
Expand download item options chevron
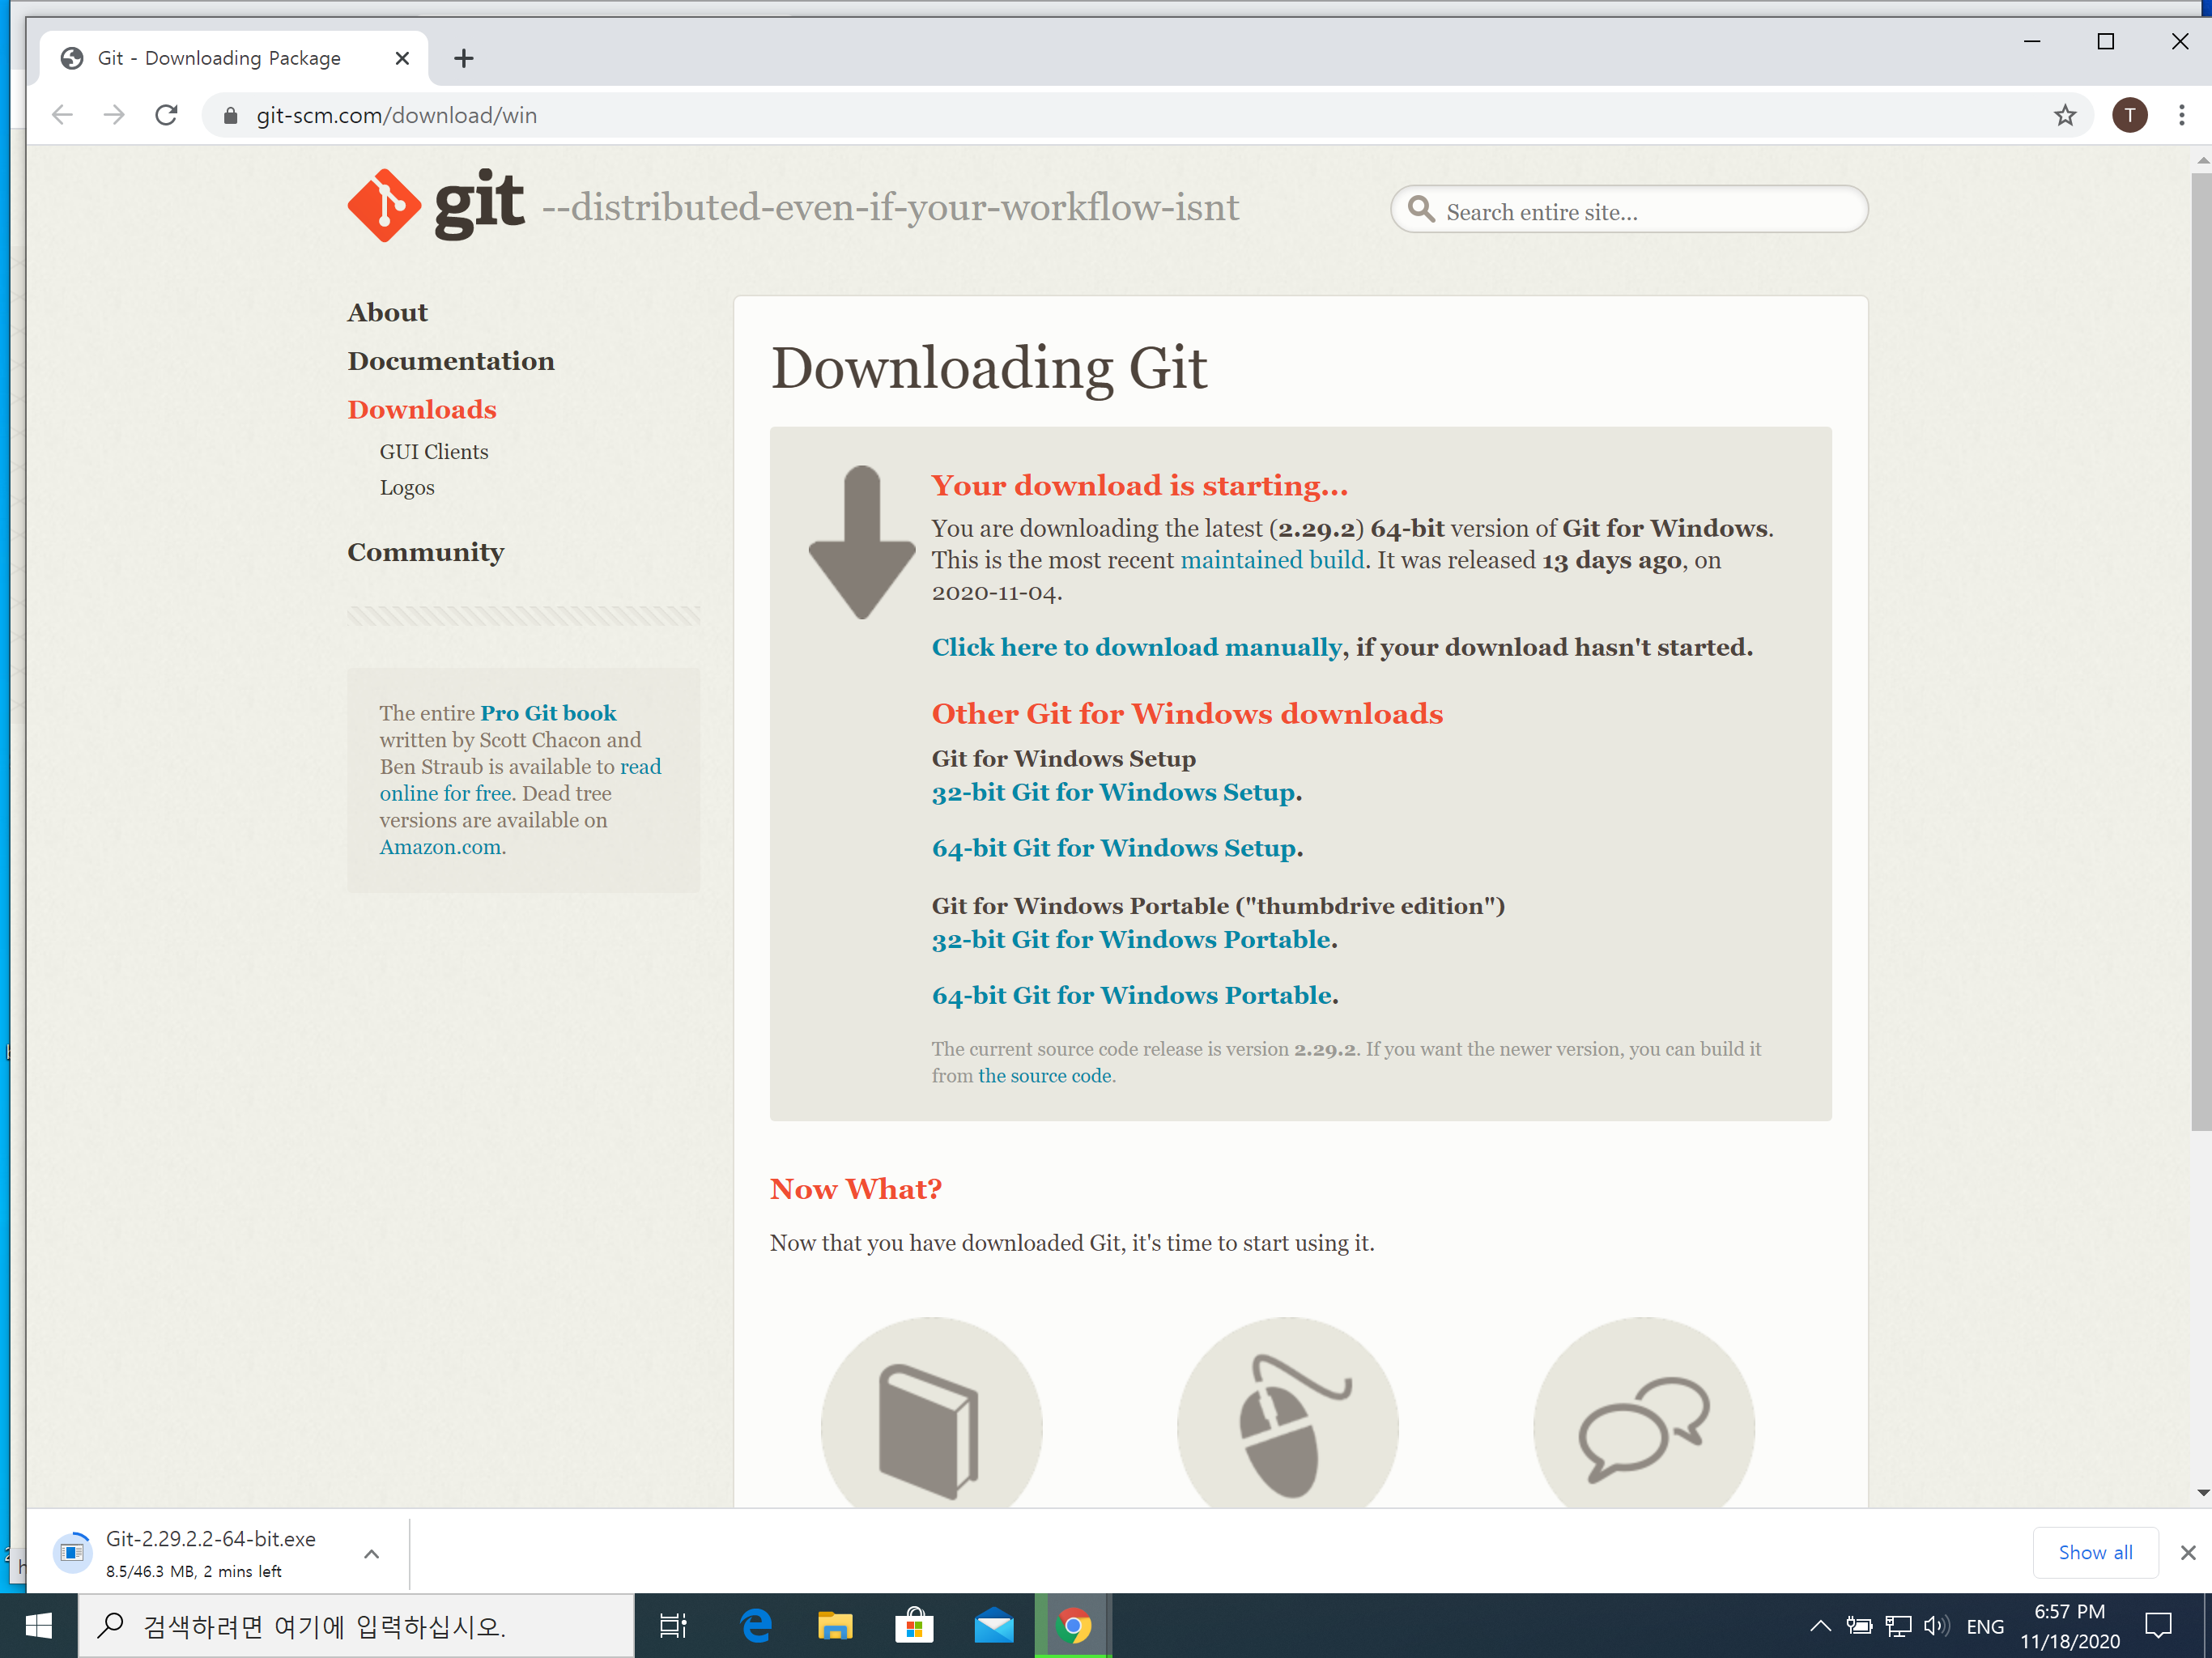click(x=371, y=1553)
